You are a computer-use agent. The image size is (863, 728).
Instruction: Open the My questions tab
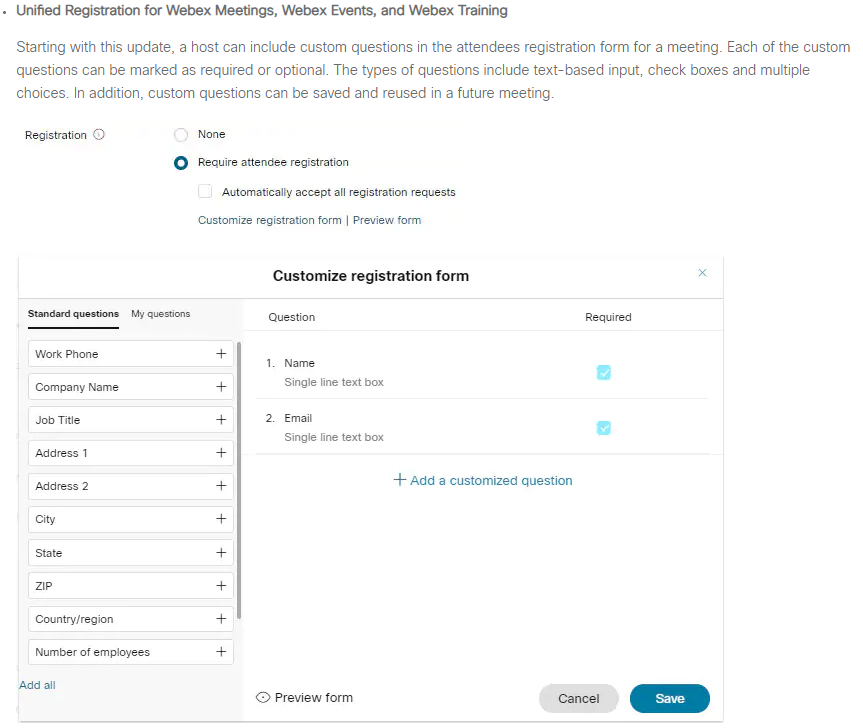(161, 314)
